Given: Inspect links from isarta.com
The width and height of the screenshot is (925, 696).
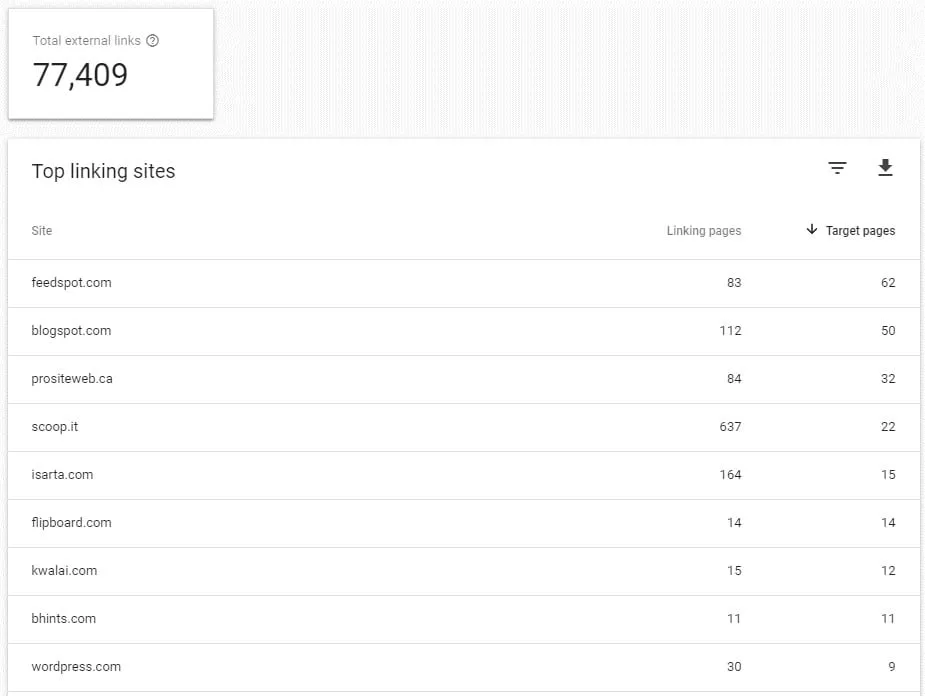Looking at the screenshot, I should [62, 474].
